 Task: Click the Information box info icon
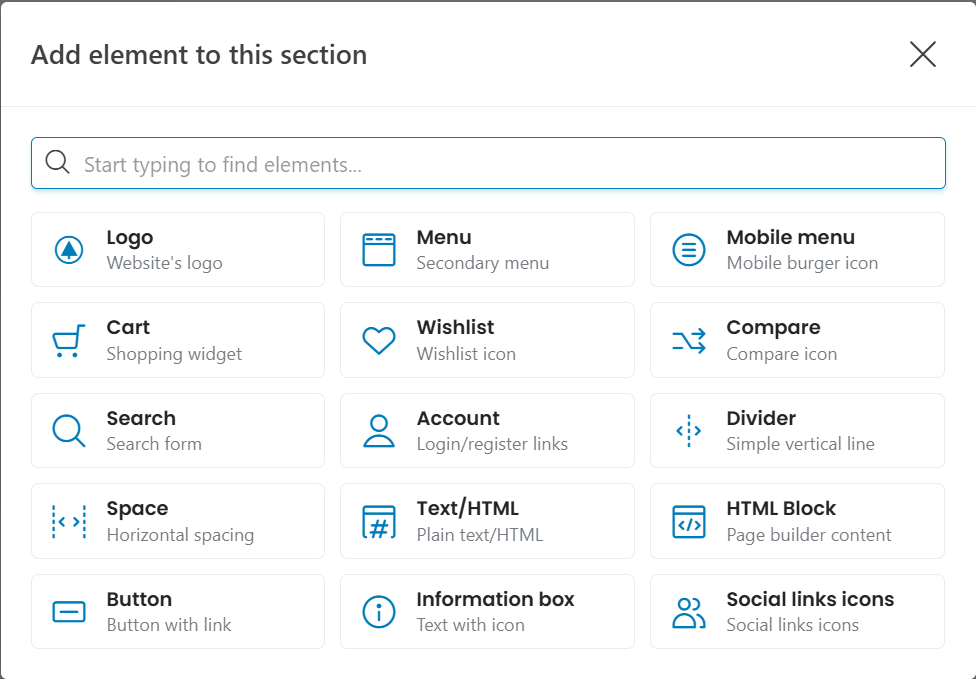coord(379,612)
